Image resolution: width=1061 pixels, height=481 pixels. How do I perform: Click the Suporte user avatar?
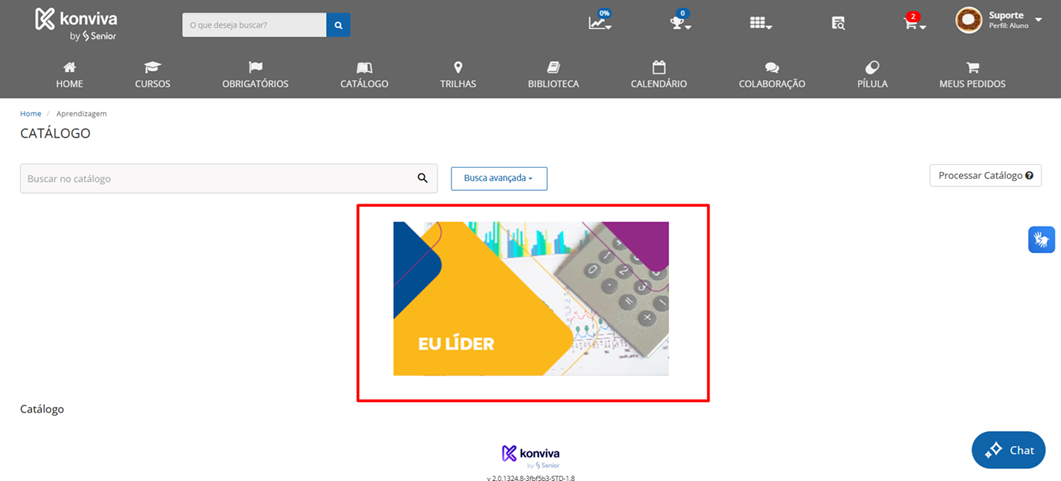pyautogui.click(x=968, y=20)
